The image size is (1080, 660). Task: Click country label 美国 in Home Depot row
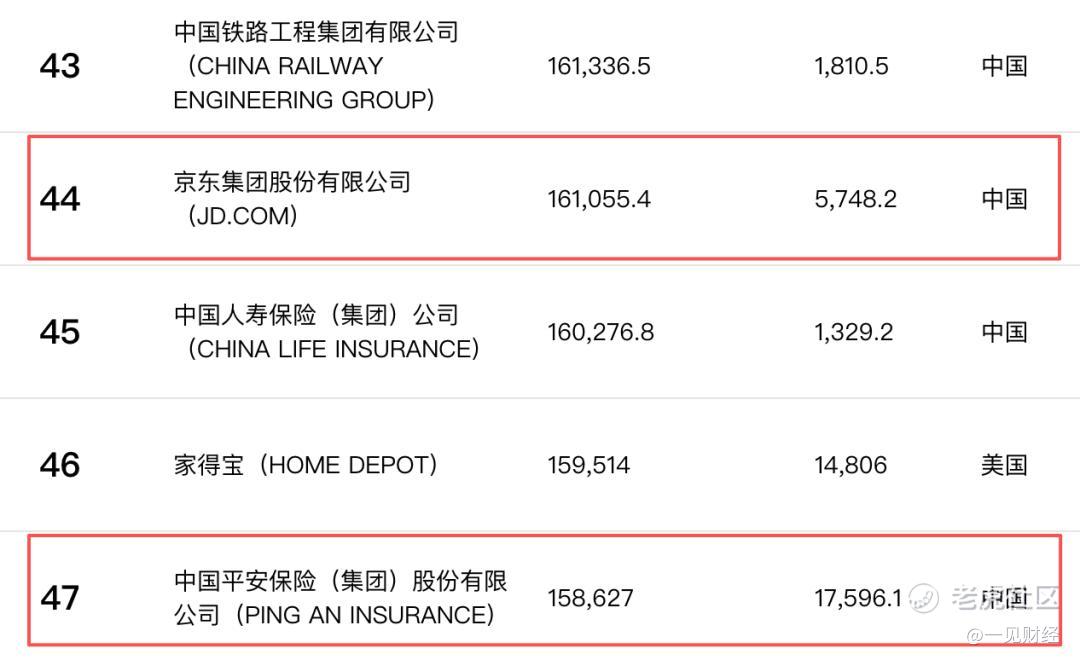point(1004,465)
